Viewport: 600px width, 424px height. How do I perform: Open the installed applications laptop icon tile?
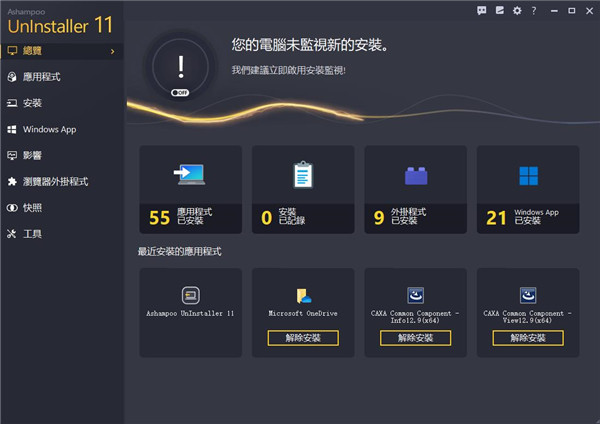pyautogui.click(x=189, y=174)
